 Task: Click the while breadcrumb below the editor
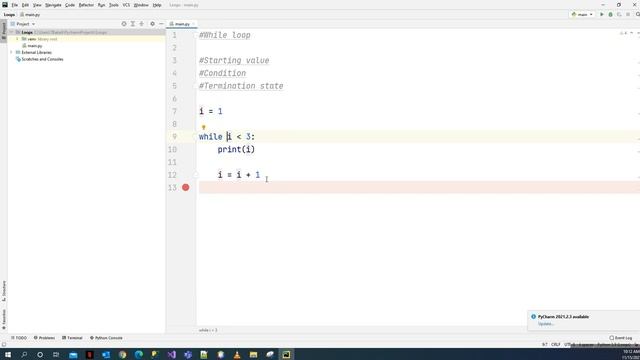coord(208,330)
